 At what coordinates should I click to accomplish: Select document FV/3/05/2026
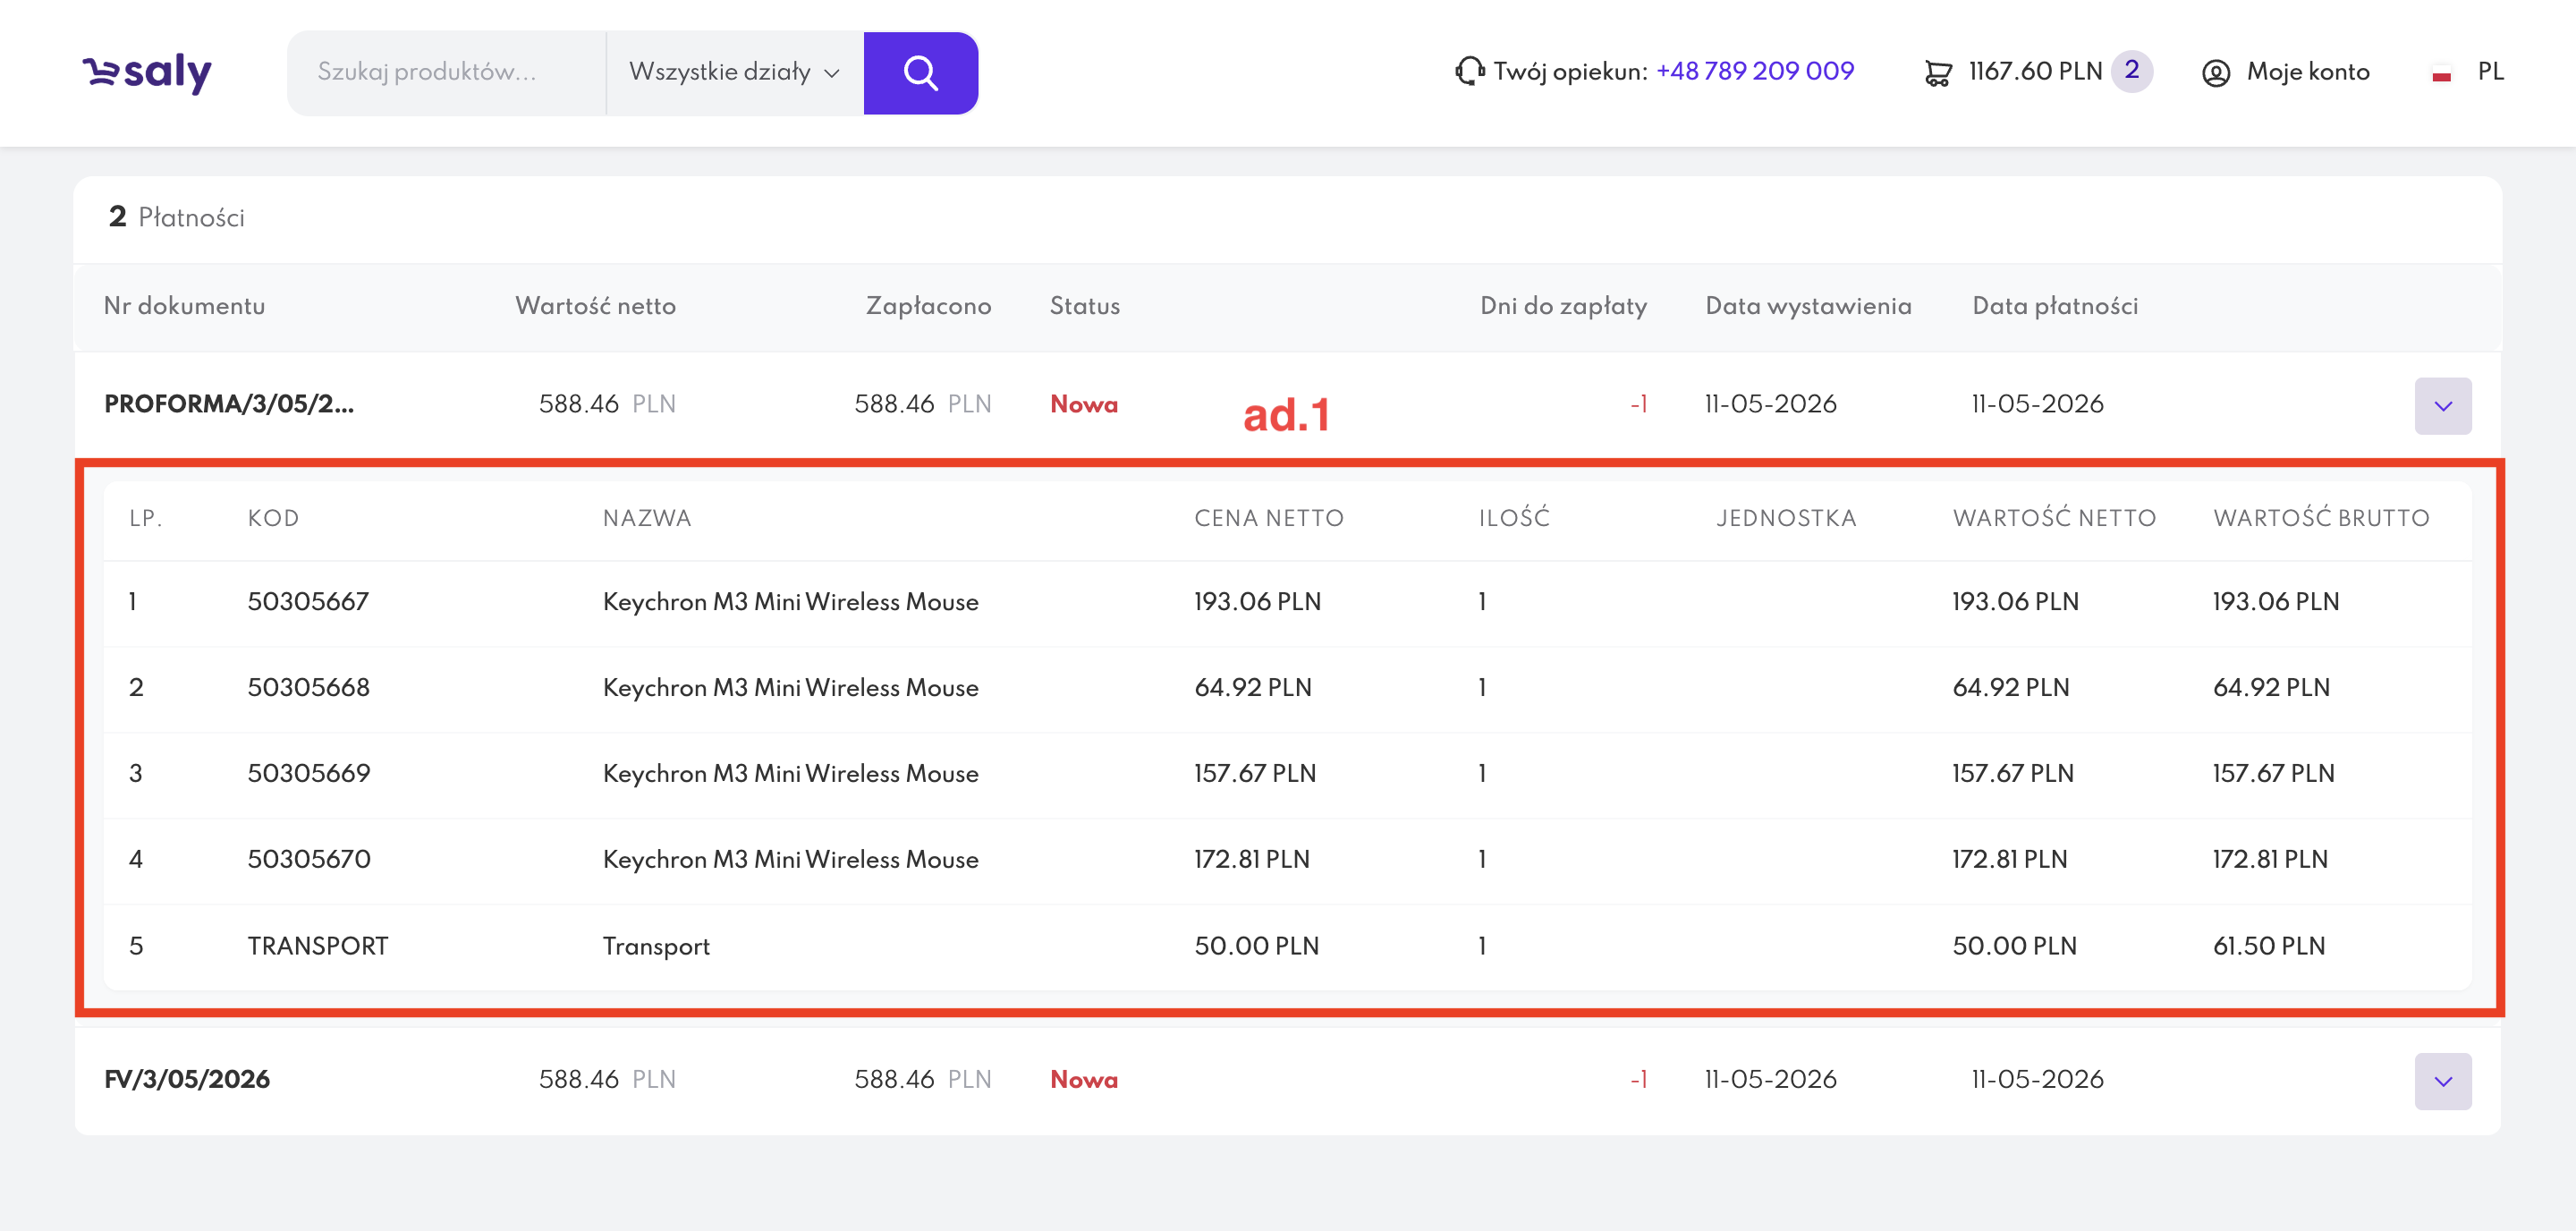tap(187, 1079)
